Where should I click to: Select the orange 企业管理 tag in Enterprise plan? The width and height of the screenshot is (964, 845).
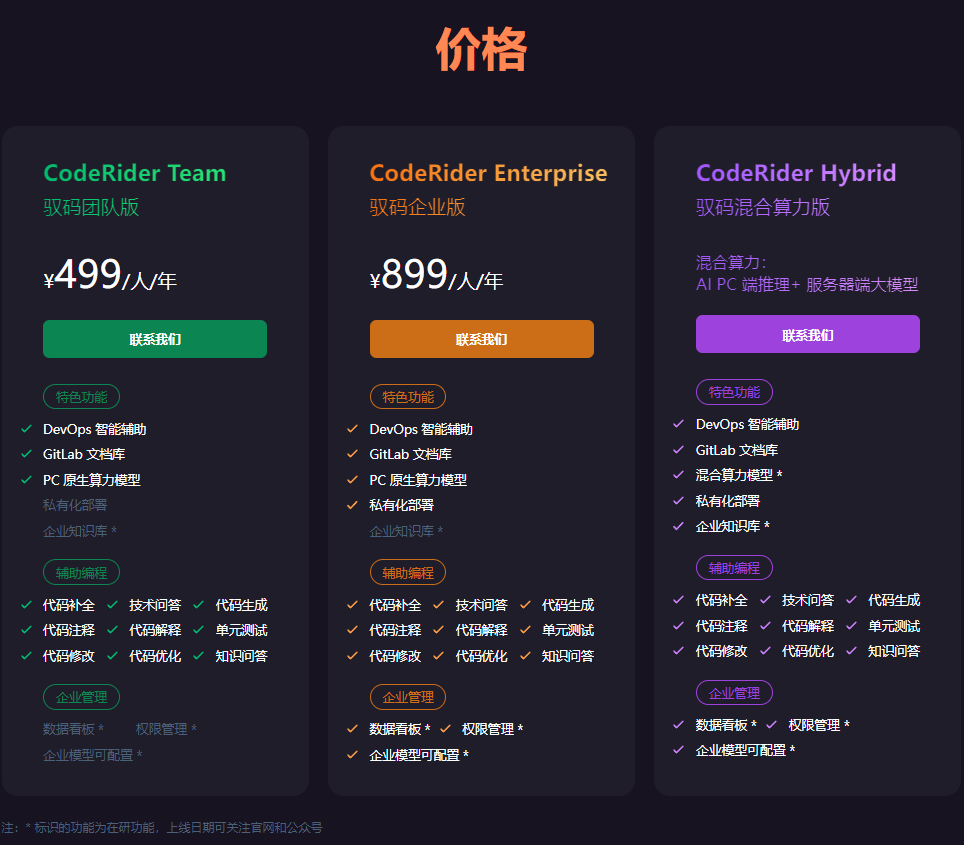coord(408,697)
